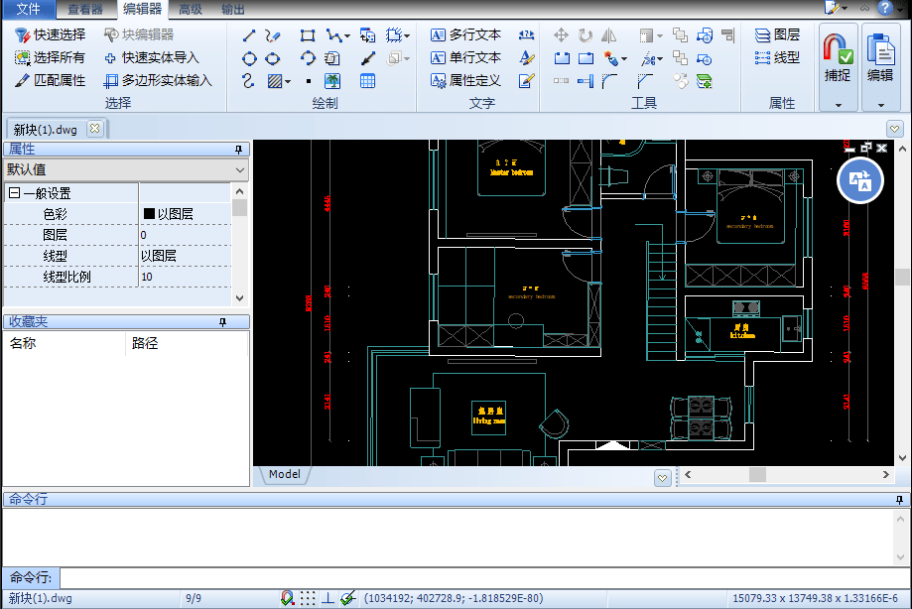Screen dimensions: 912x609
Task: Select the Line drawing tool
Action: (x=249, y=35)
